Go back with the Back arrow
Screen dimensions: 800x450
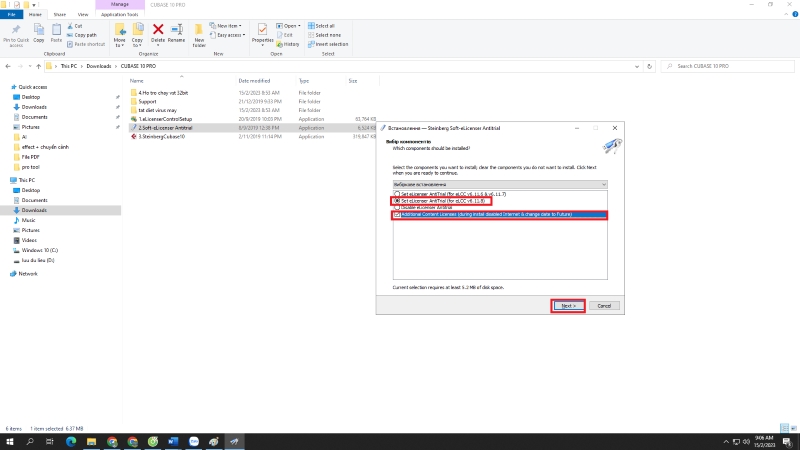(x=8, y=66)
